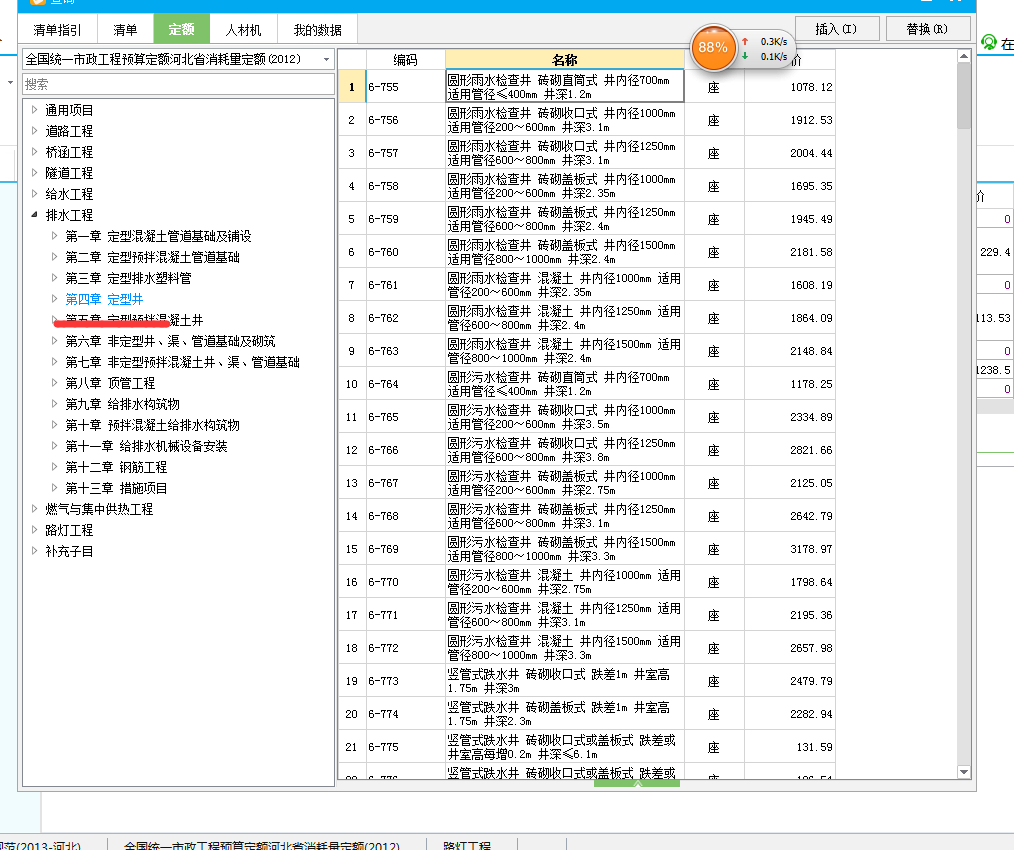Open the quota library dropdown

click(x=326, y=60)
